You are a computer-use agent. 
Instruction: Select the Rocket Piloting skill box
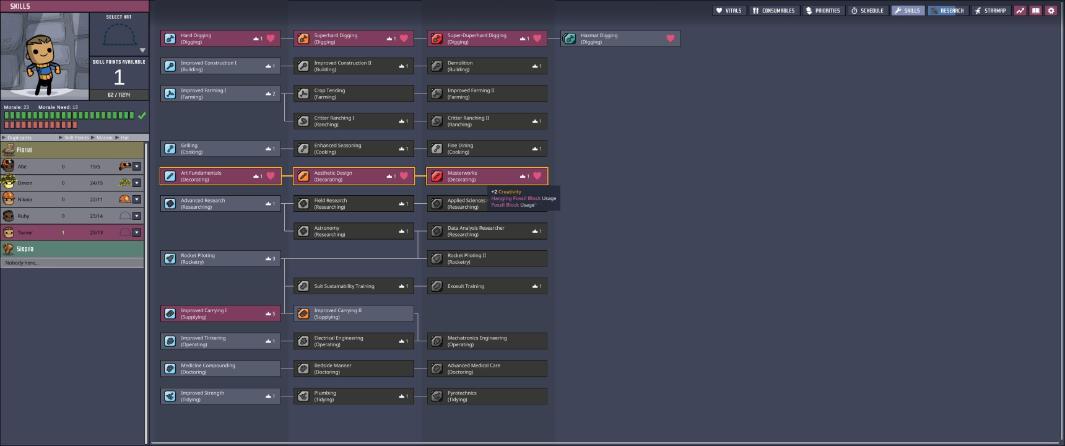tap(221, 259)
